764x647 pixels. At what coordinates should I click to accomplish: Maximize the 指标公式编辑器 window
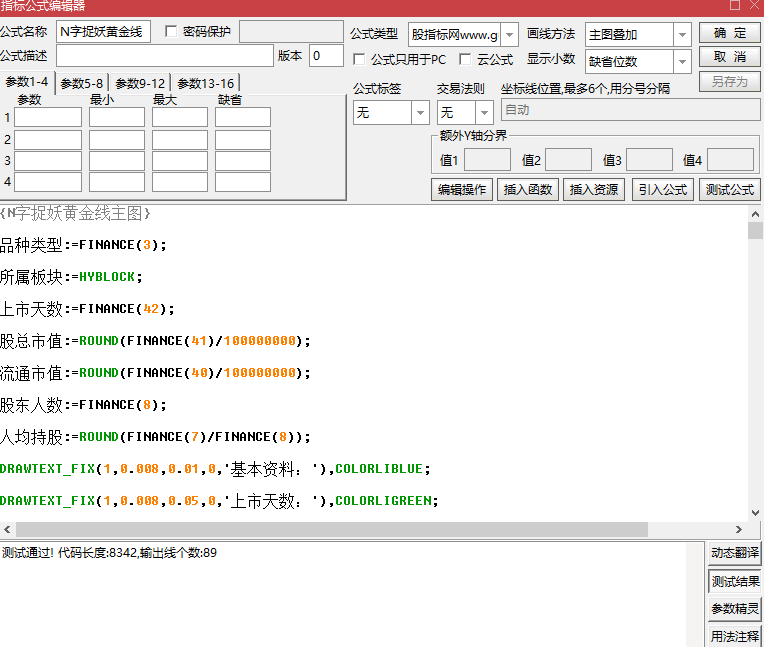pos(735,5)
